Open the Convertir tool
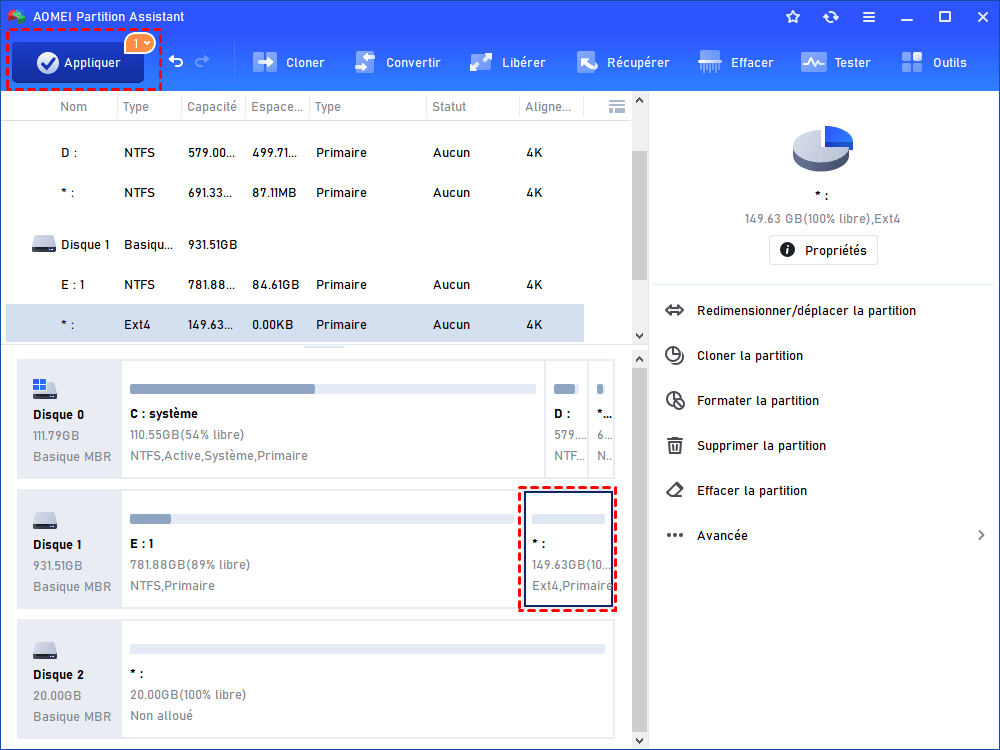 coord(397,62)
